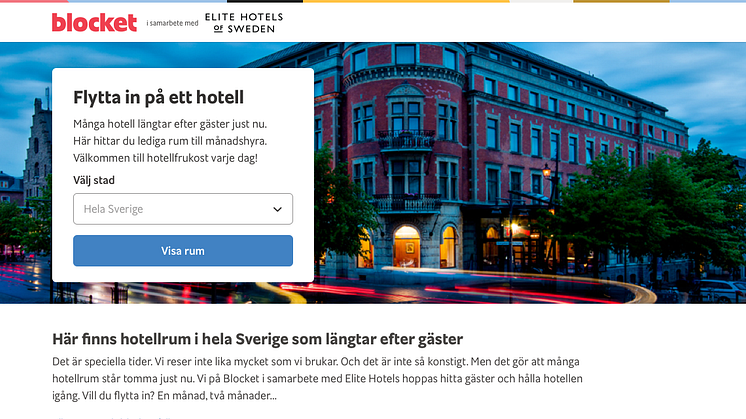Click the Välj stad field label
746x419 pixels.
(x=94, y=180)
